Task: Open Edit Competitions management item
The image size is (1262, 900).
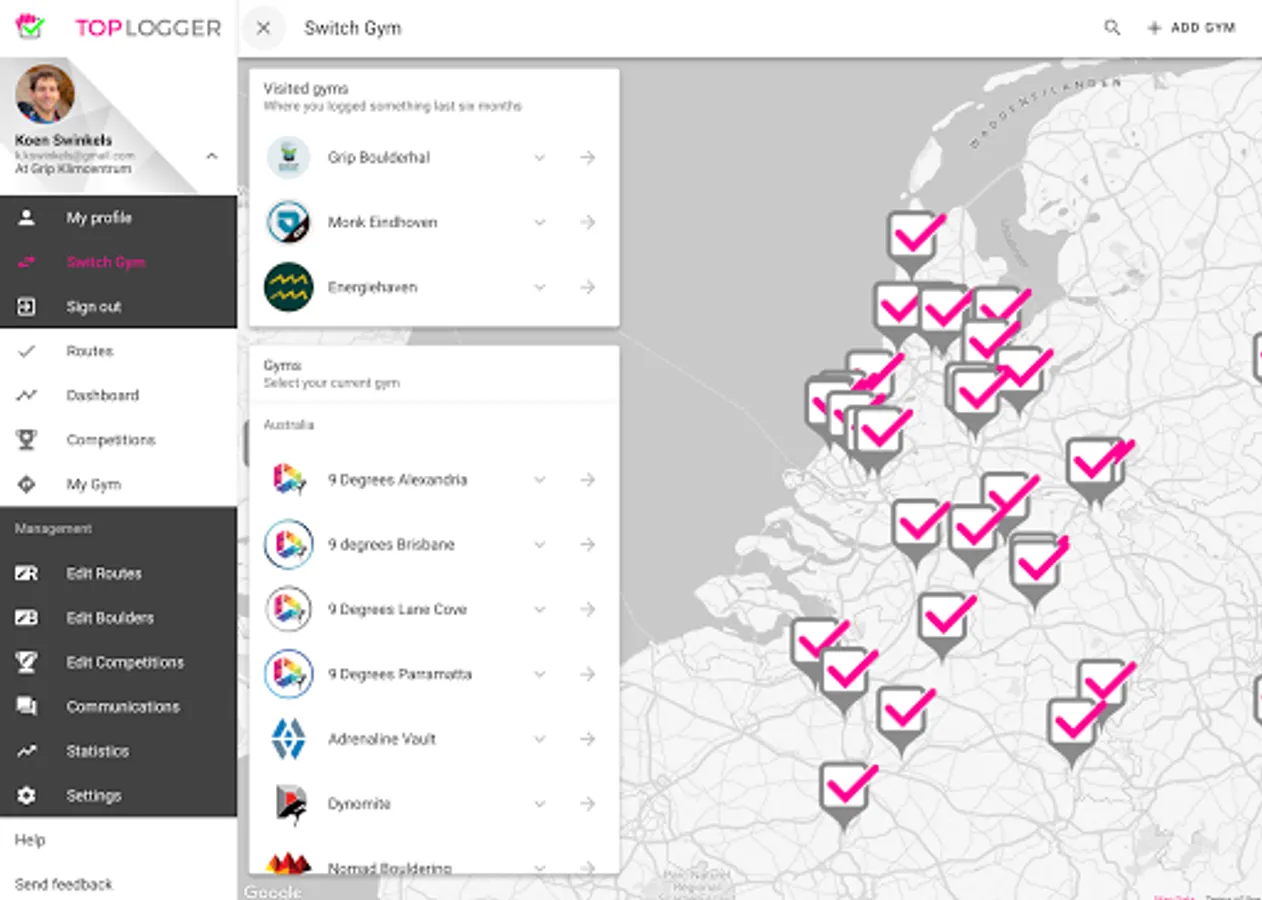Action: pyautogui.click(x=118, y=662)
